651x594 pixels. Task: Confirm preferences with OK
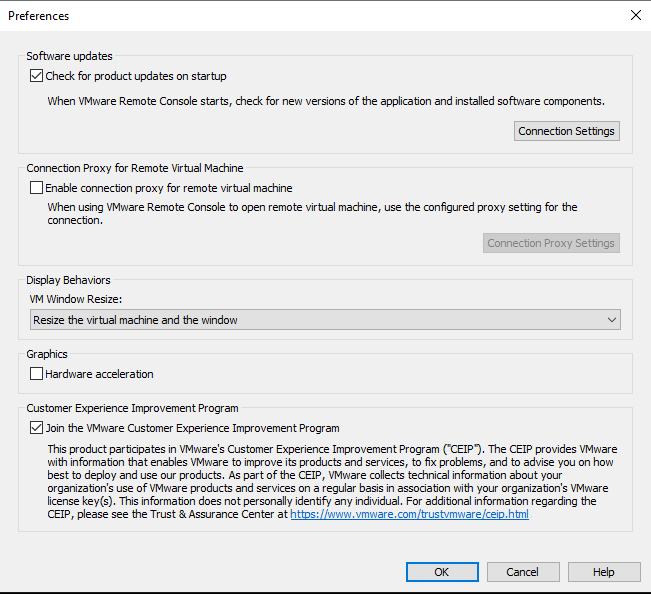coord(442,572)
